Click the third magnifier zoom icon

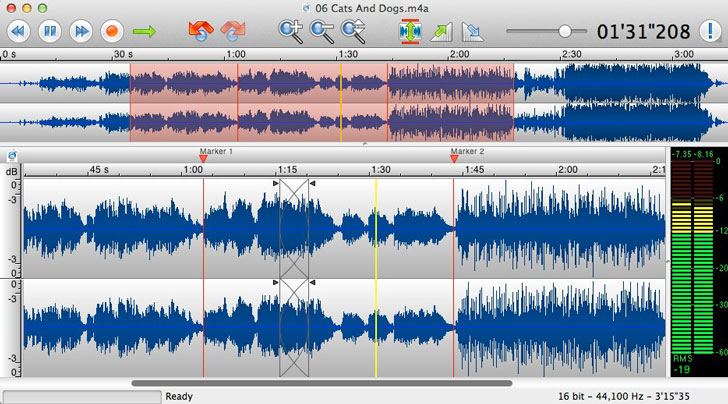[352, 31]
